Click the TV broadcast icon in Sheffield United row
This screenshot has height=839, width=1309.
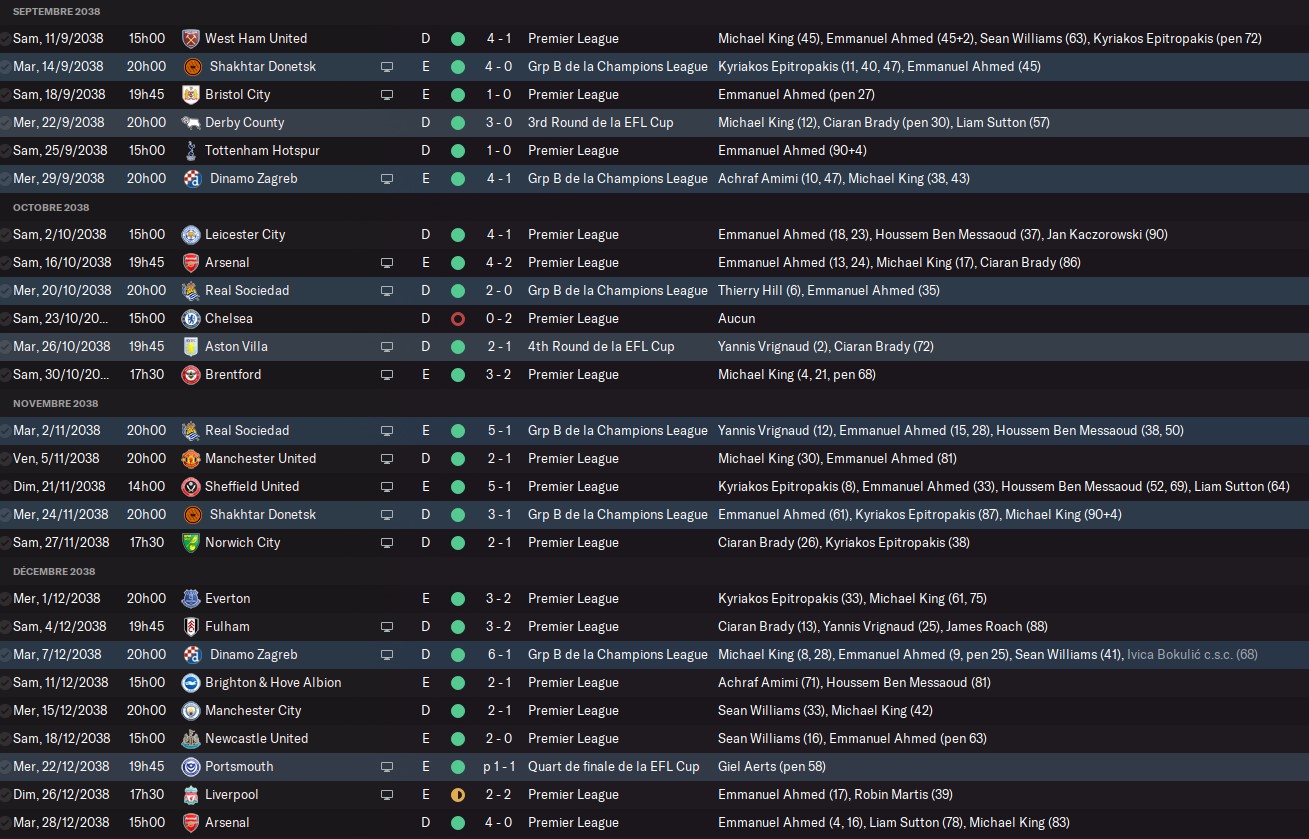pos(387,486)
